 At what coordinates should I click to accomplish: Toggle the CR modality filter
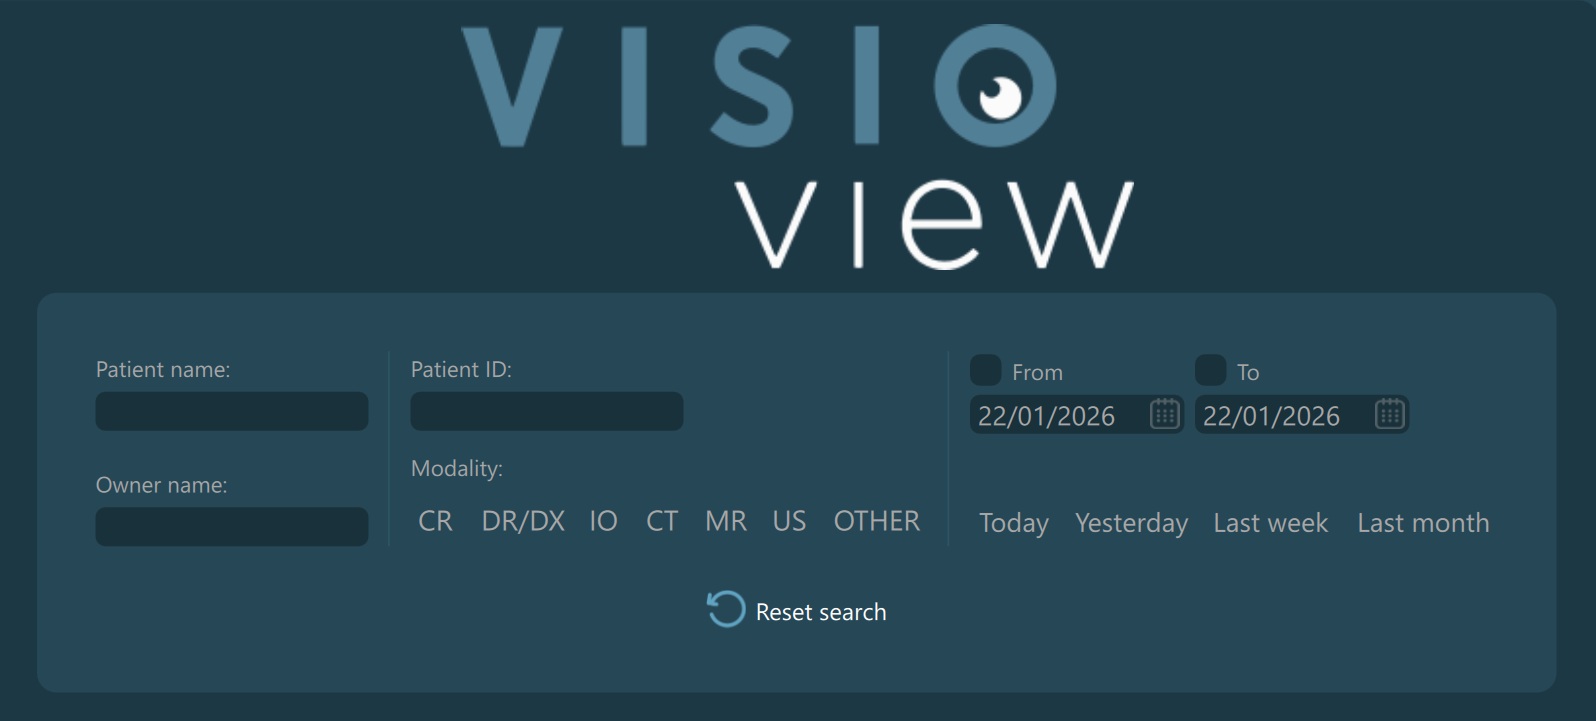tap(435, 521)
